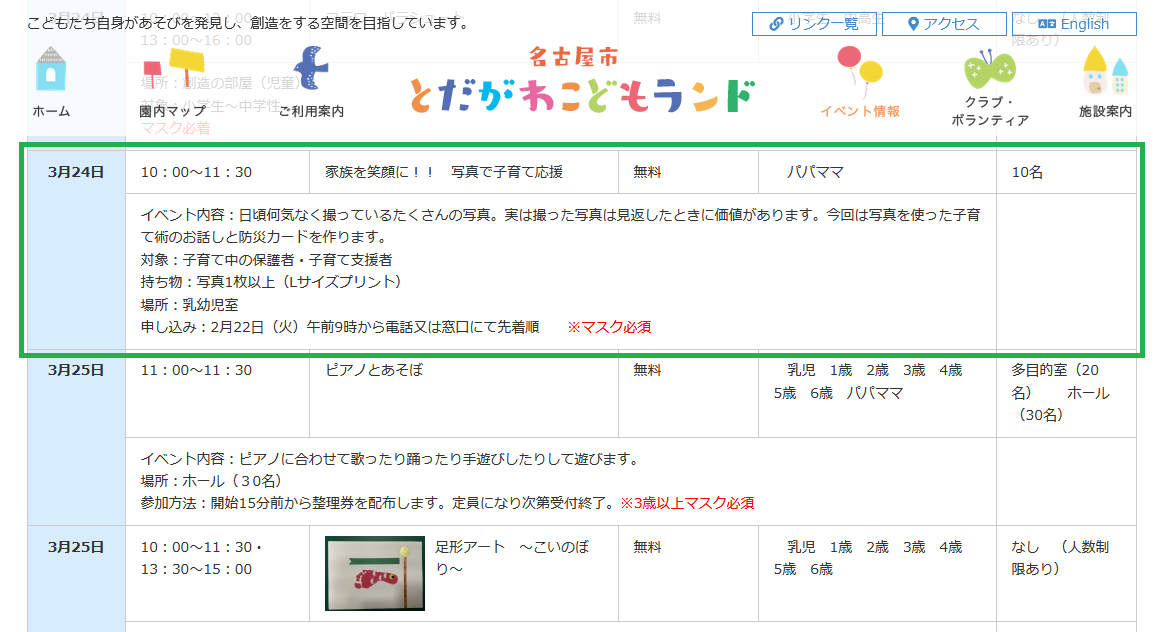
Task: Click the line 場所：ホール（30名）
Action: click(x=211, y=481)
